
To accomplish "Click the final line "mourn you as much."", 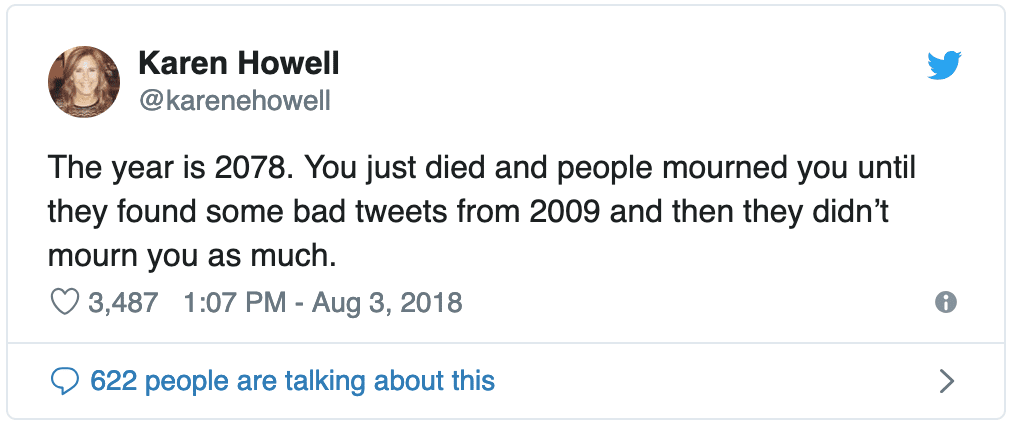I will coord(189,255).
